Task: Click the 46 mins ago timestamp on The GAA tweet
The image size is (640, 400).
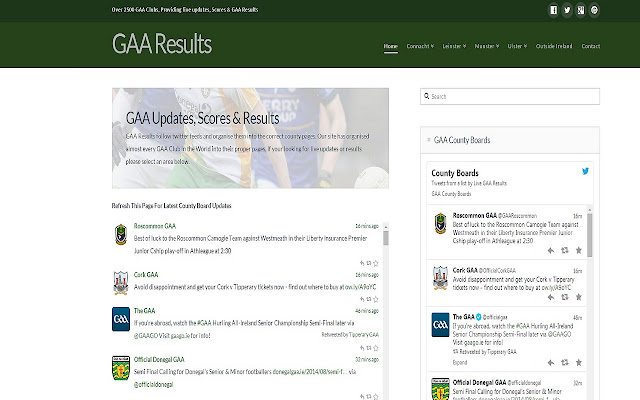Action: [x=367, y=311]
